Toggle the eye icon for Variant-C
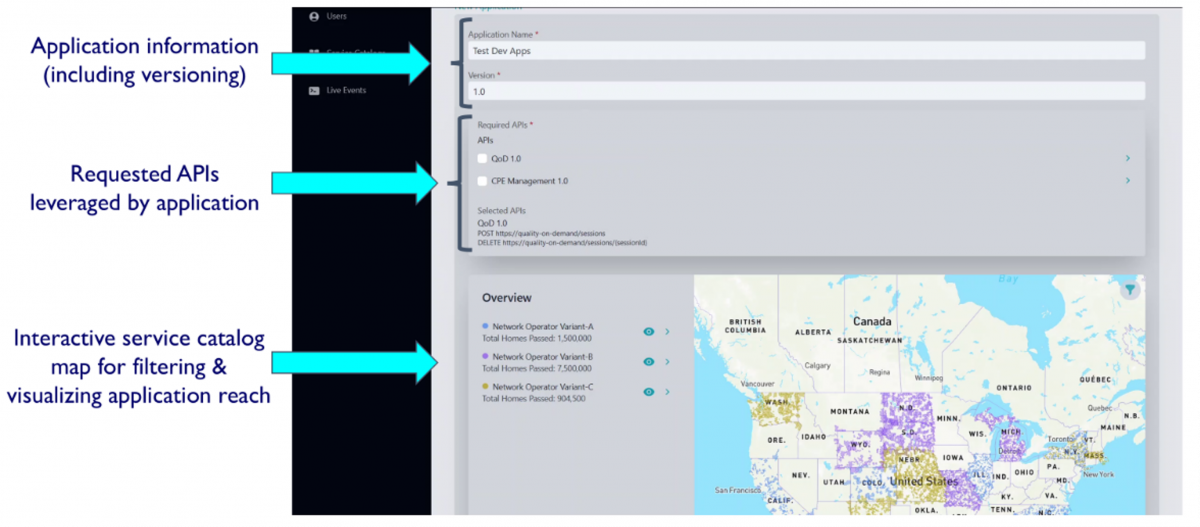The width and height of the screenshot is (1200, 527). point(648,392)
